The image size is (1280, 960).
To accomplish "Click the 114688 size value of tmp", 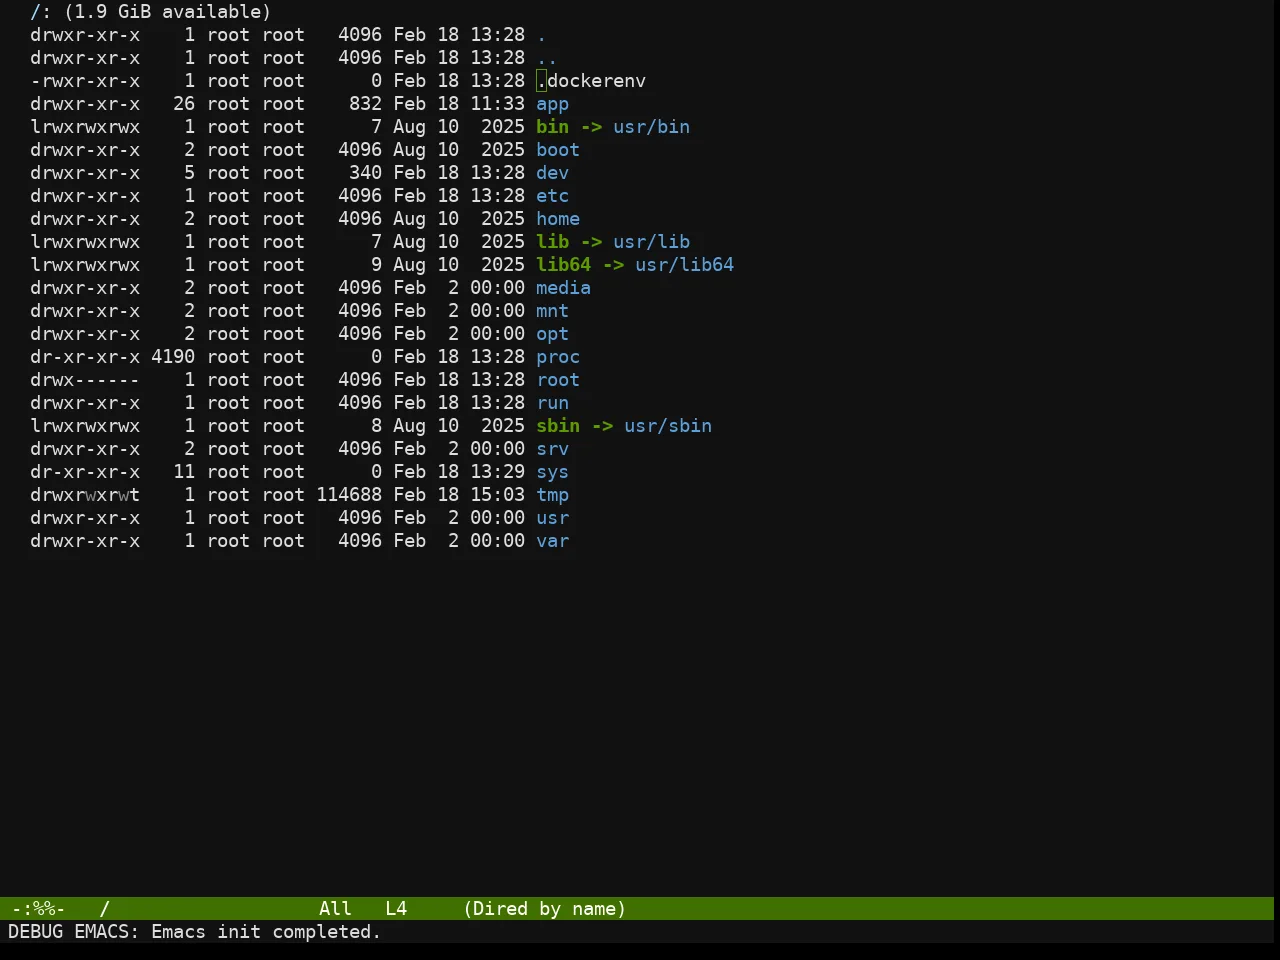I will [x=349, y=495].
